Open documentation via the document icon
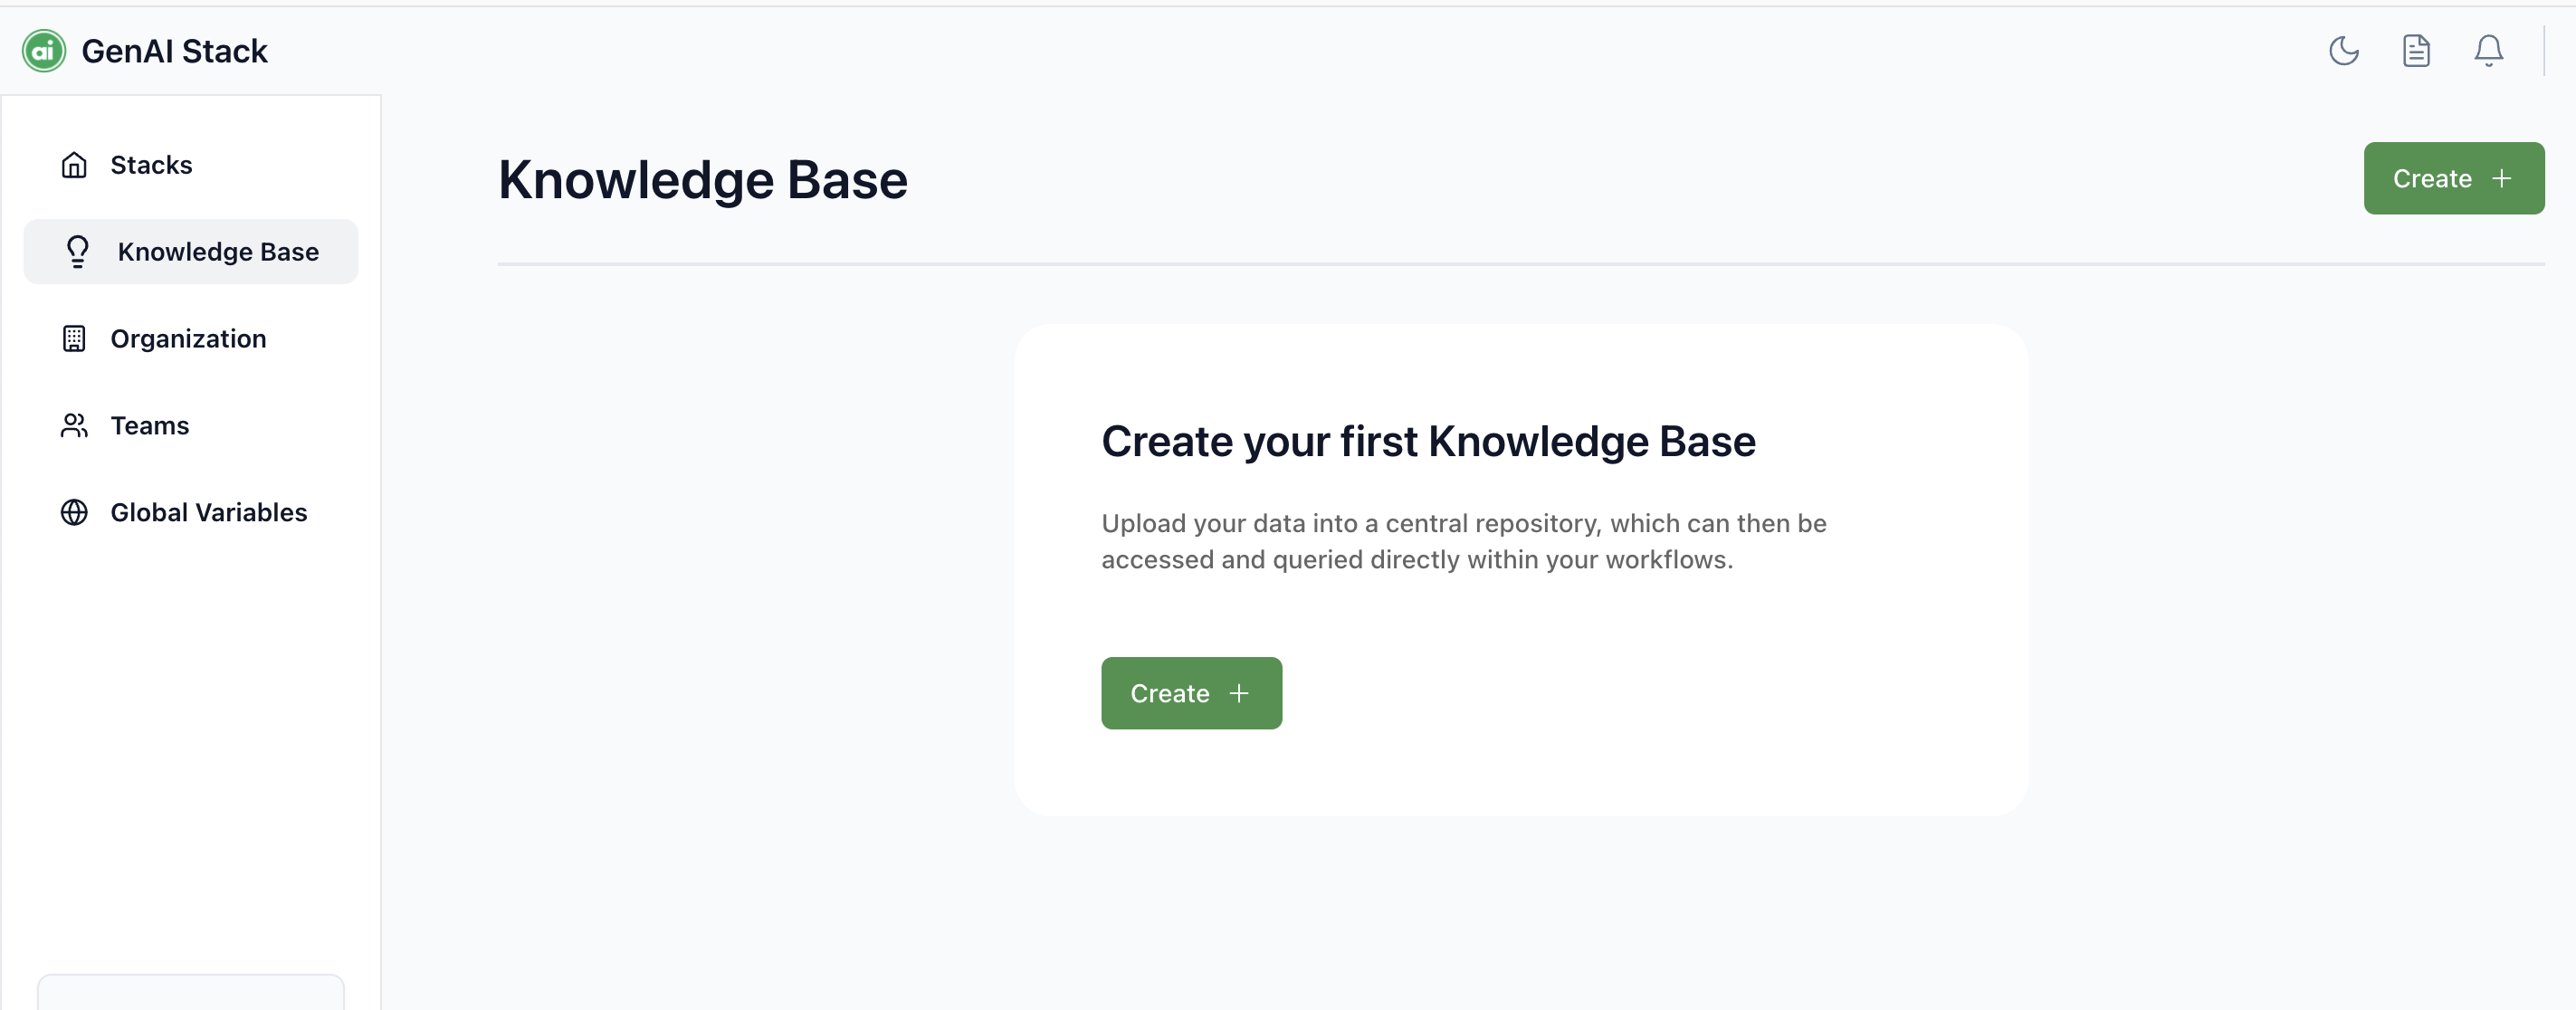 pyautogui.click(x=2416, y=51)
